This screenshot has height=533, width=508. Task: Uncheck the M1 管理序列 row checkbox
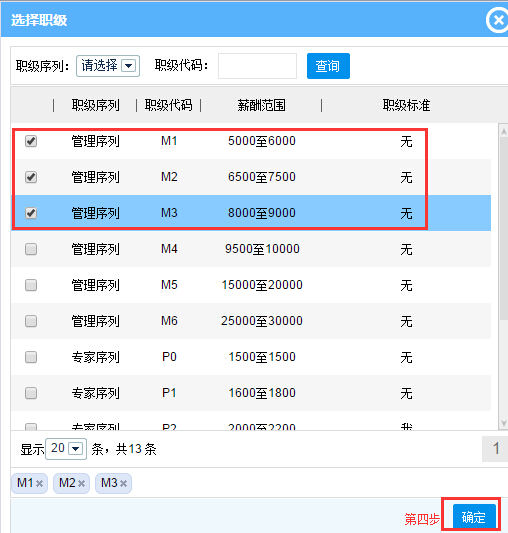pyautogui.click(x=31, y=141)
